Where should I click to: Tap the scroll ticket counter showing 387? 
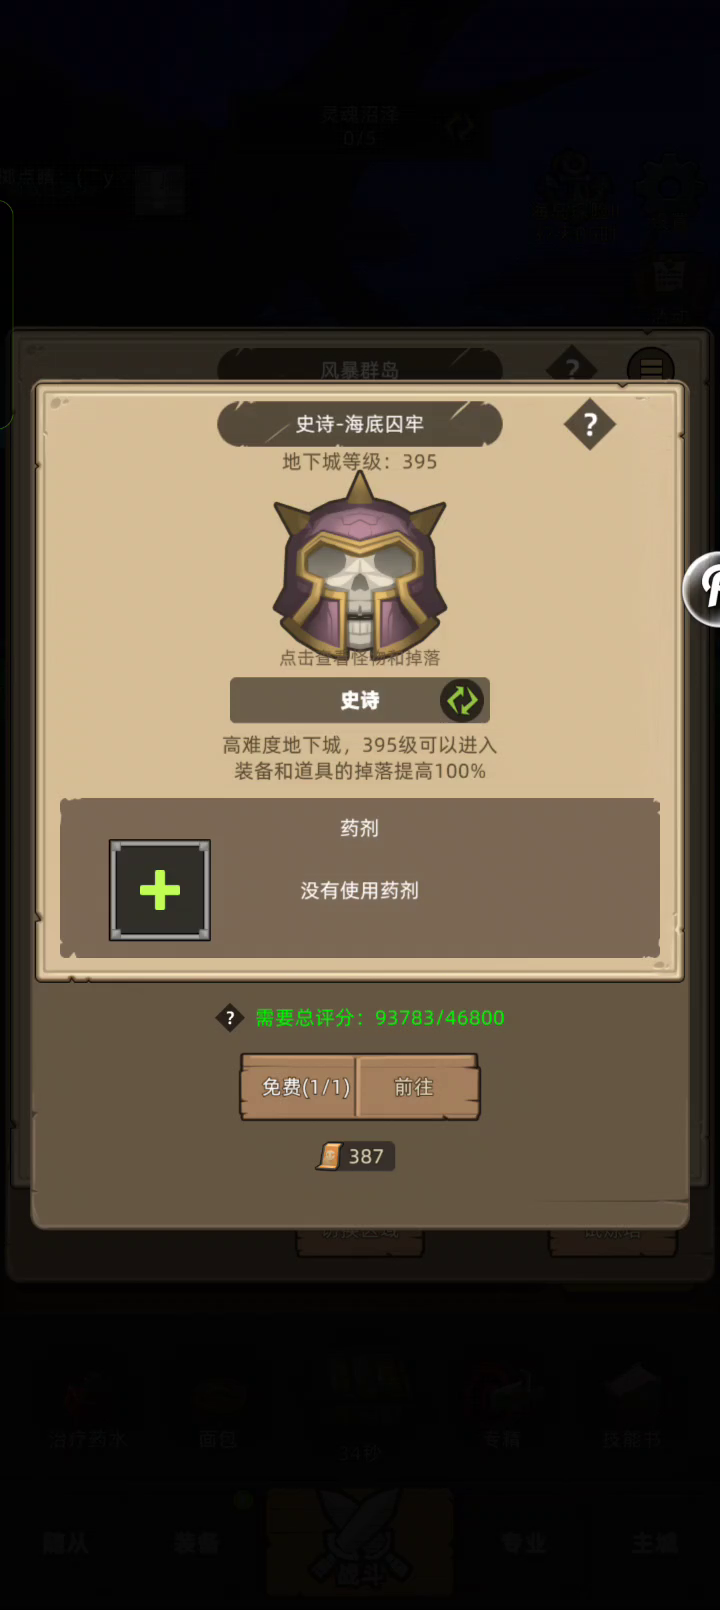coord(355,1156)
